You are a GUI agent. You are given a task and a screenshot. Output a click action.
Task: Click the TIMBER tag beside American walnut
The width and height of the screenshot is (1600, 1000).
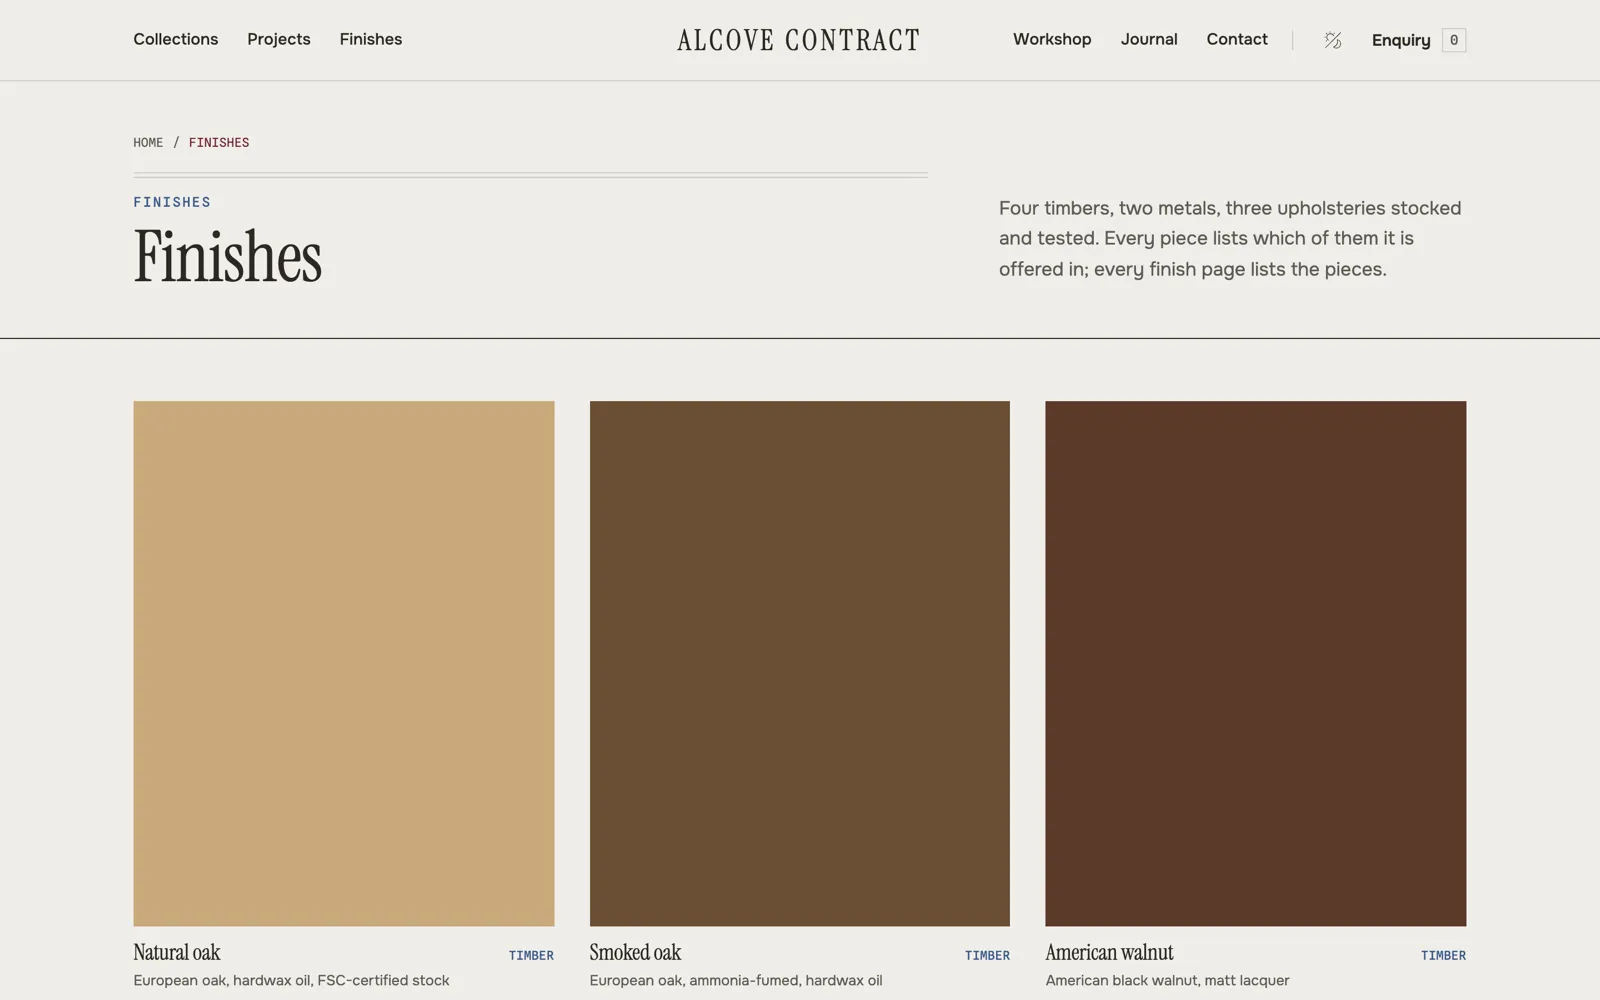pyautogui.click(x=1443, y=956)
